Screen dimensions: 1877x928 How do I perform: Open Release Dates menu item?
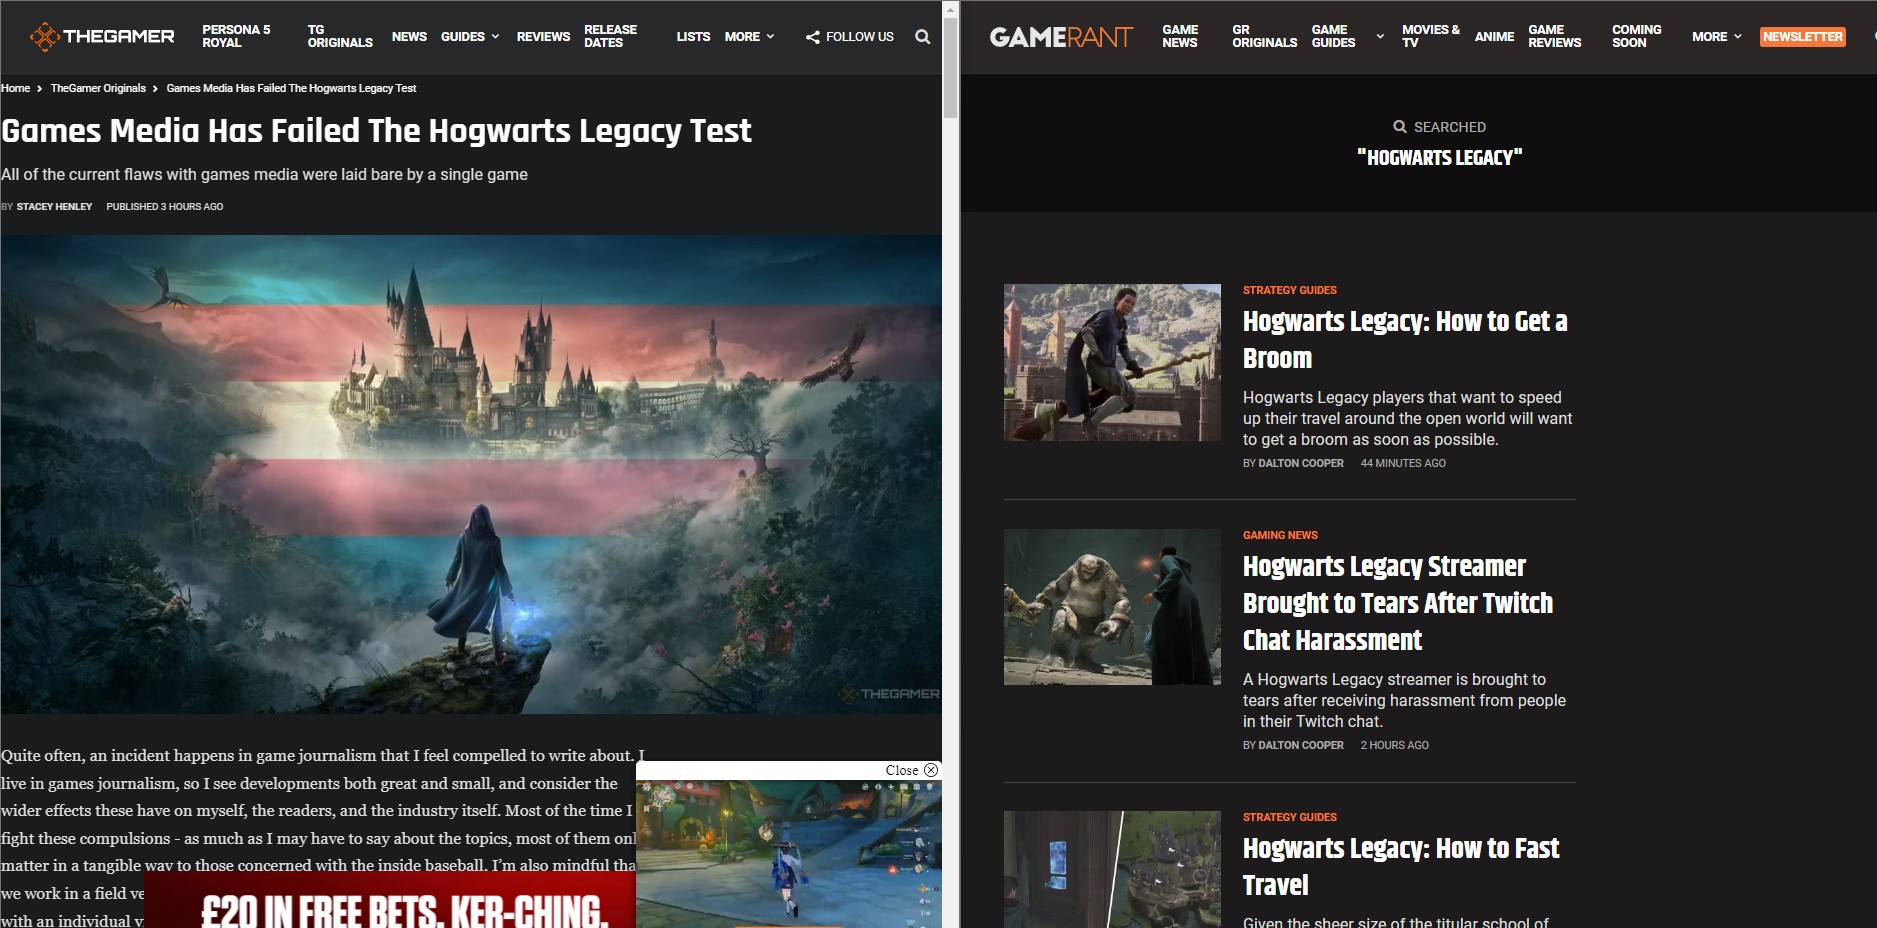(x=610, y=36)
